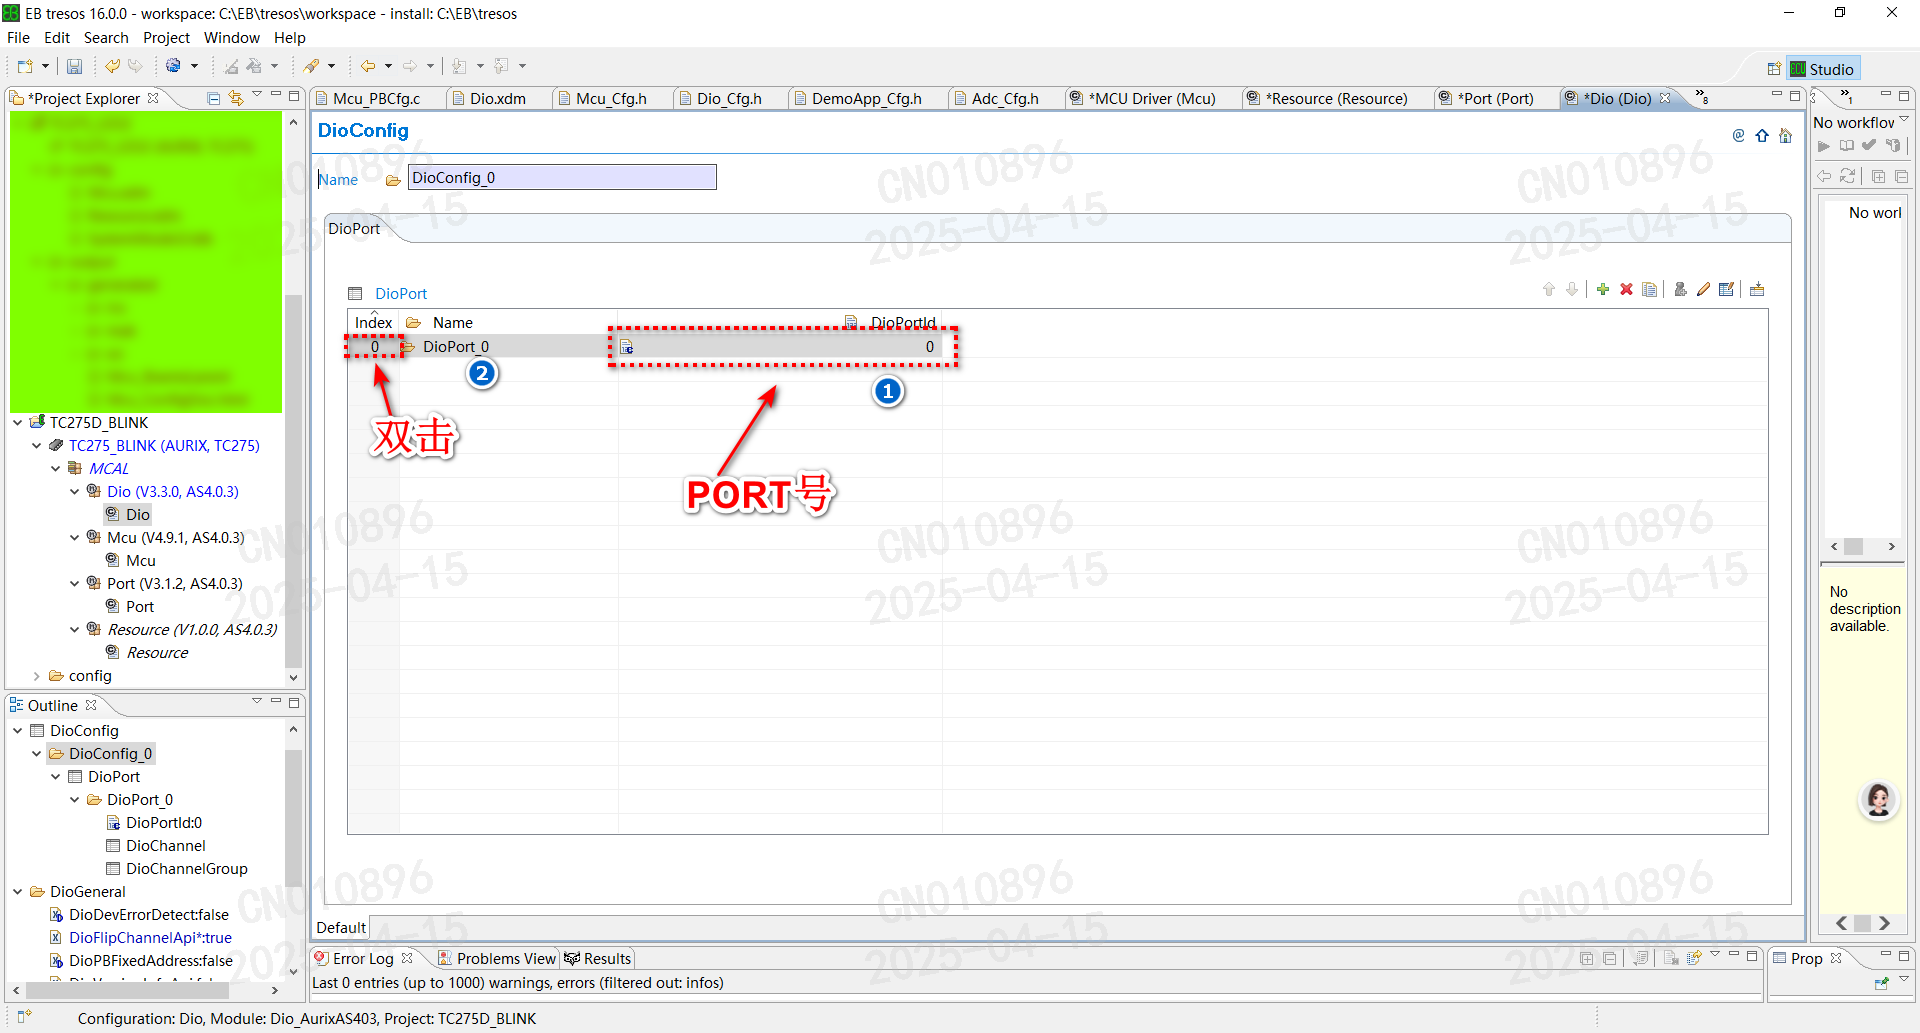Select DioPortId:0 in Outline

pos(164,823)
